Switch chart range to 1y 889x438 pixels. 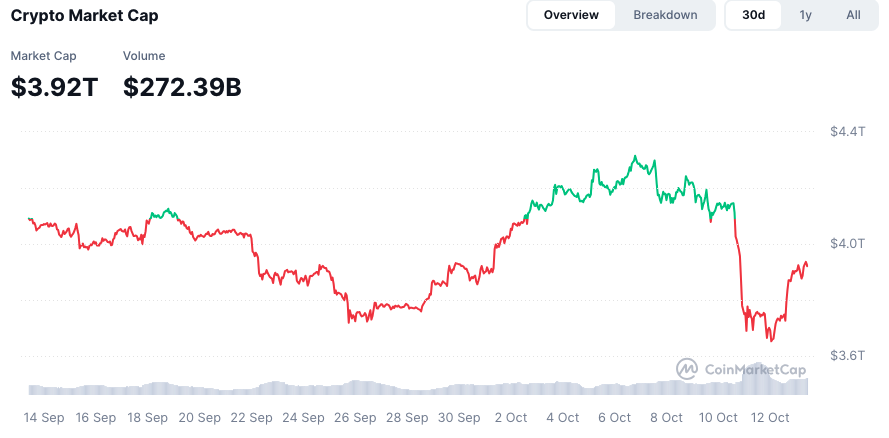[x=805, y=15]
